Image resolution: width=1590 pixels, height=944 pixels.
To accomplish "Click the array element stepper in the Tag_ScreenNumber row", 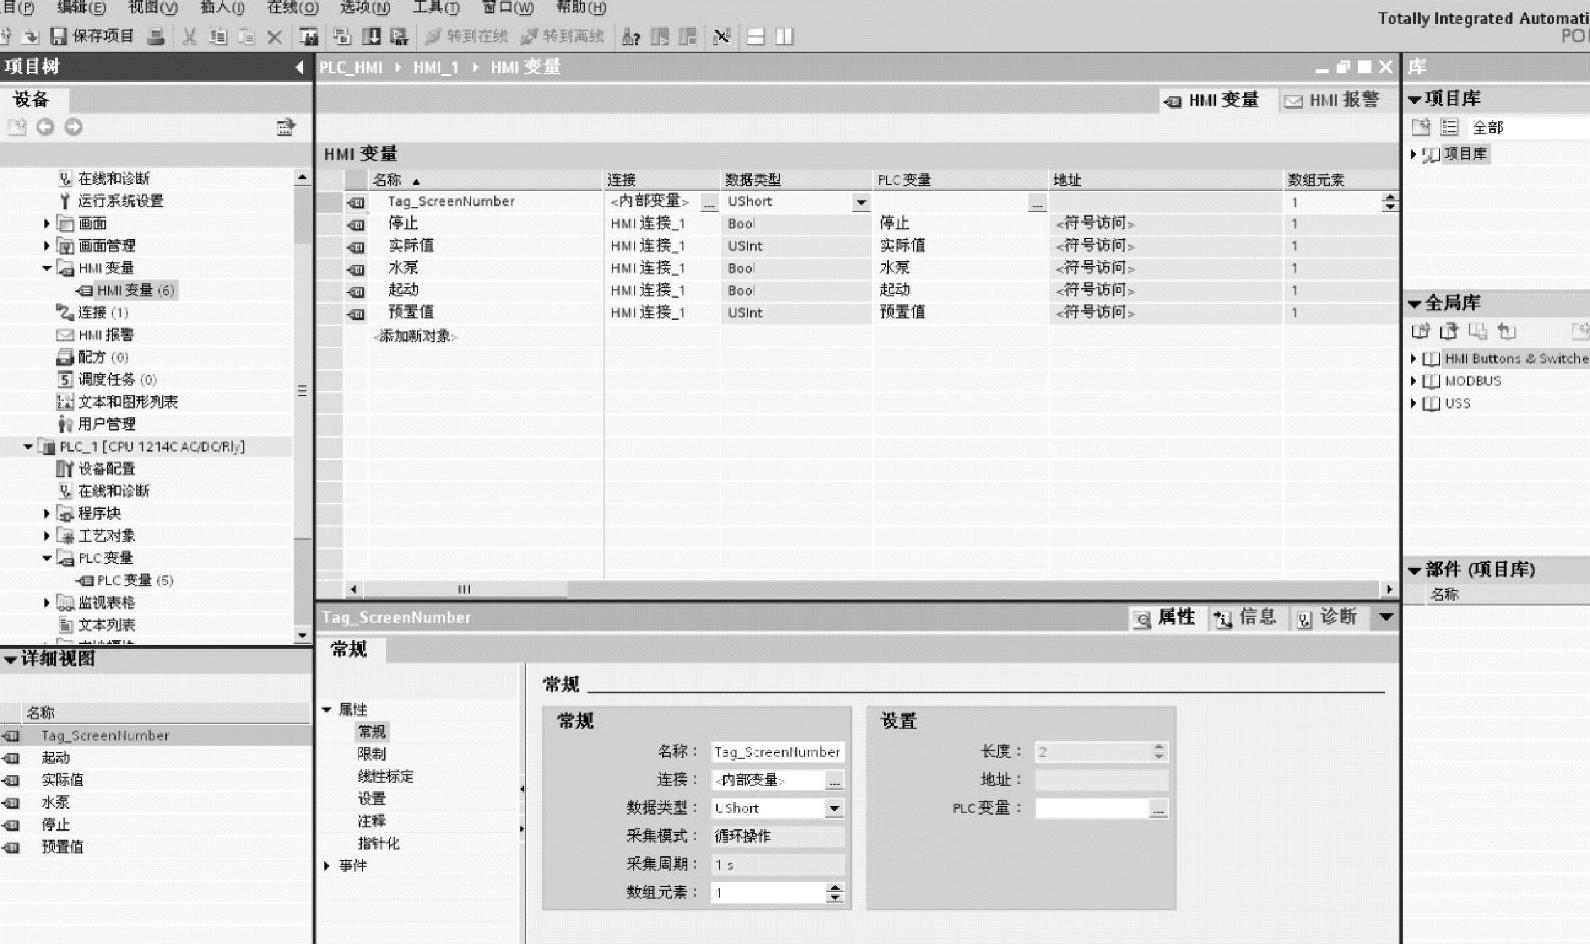I will point(1389,202).
